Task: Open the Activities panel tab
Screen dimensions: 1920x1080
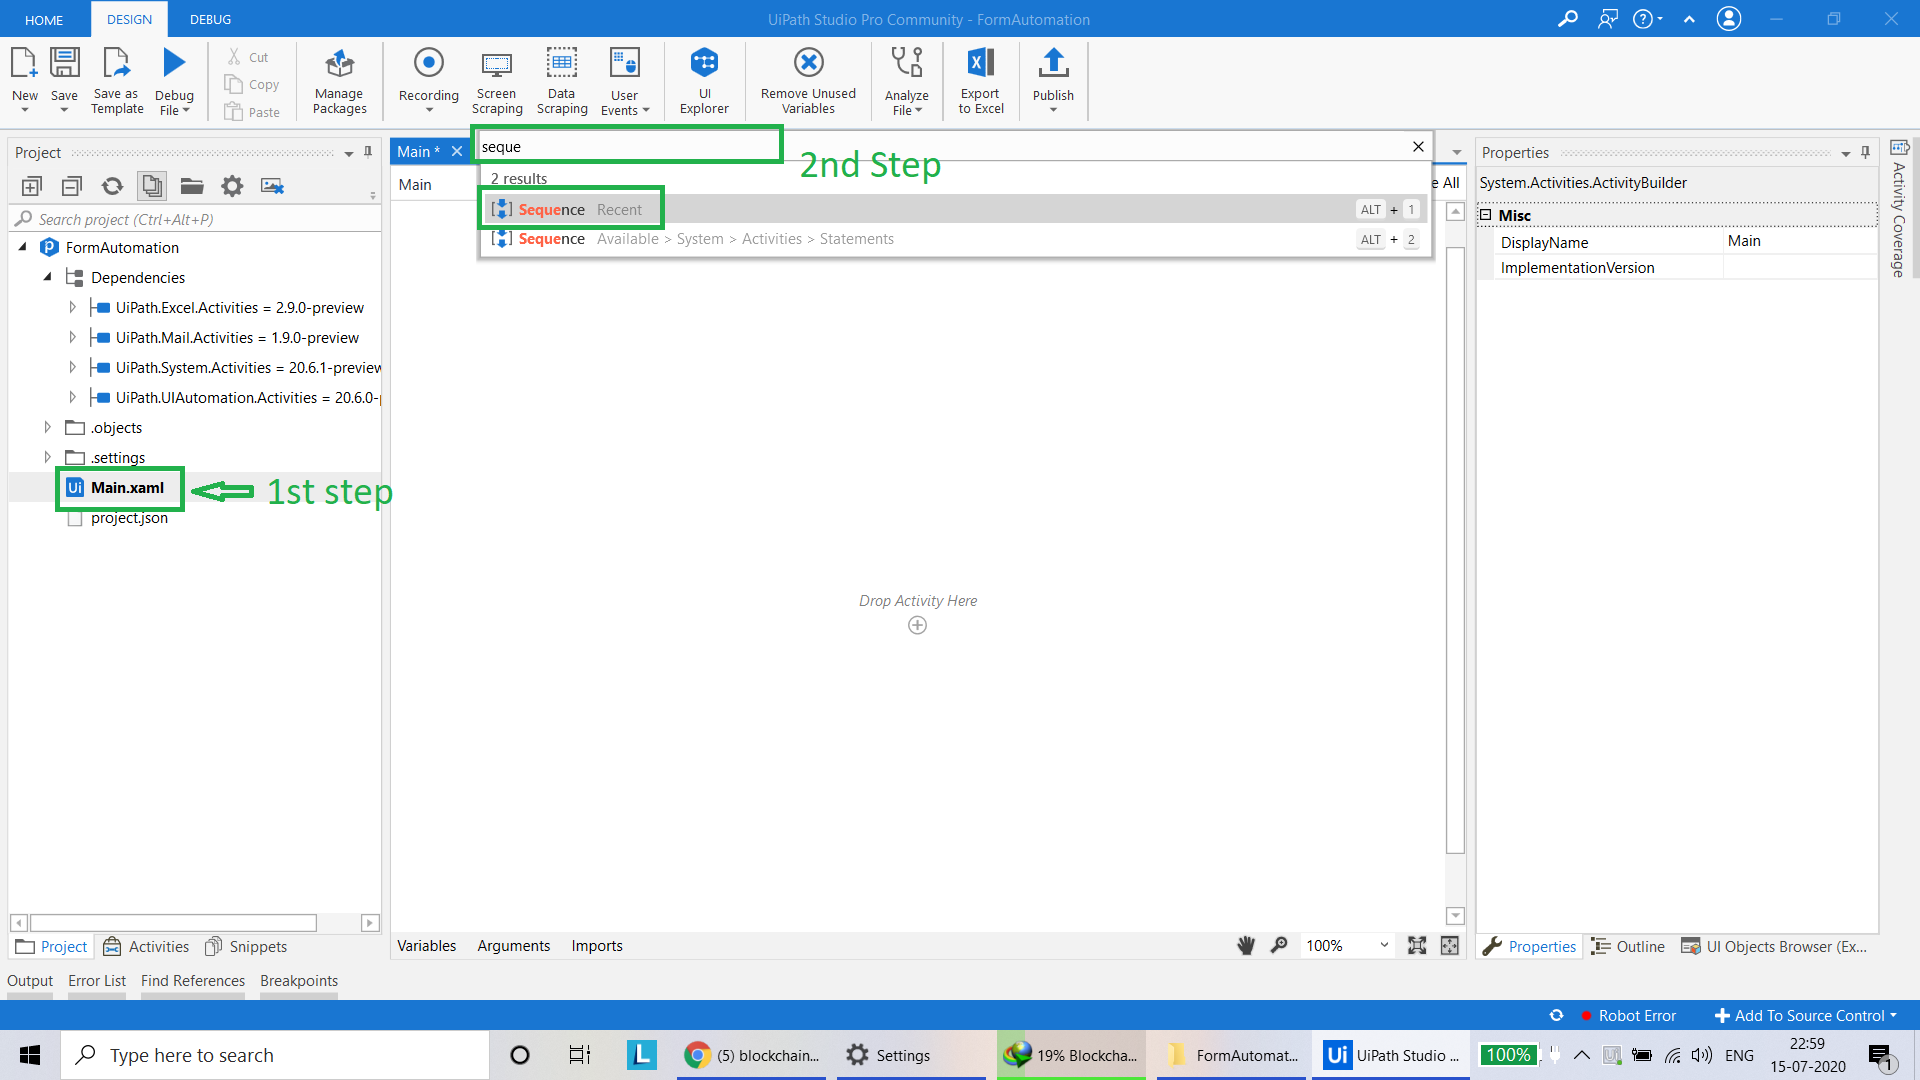Action: [x=146, y=946]
